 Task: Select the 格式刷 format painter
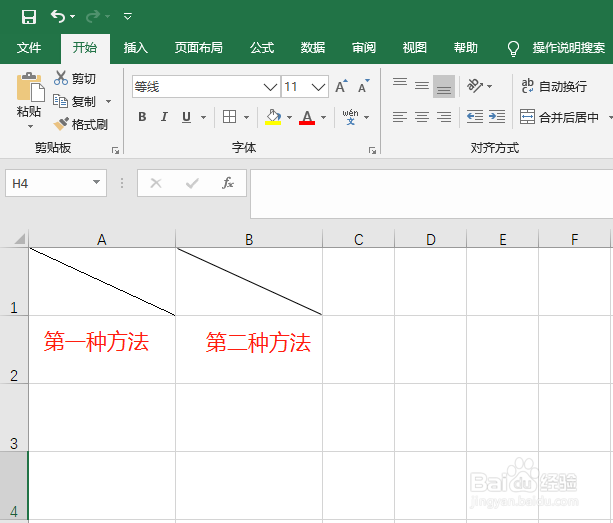(x=81, y=124)
